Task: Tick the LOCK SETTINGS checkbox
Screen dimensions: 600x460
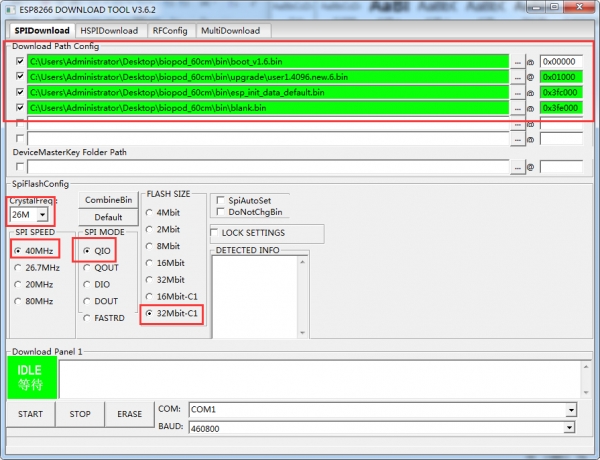Action: (x=214, y=233)
